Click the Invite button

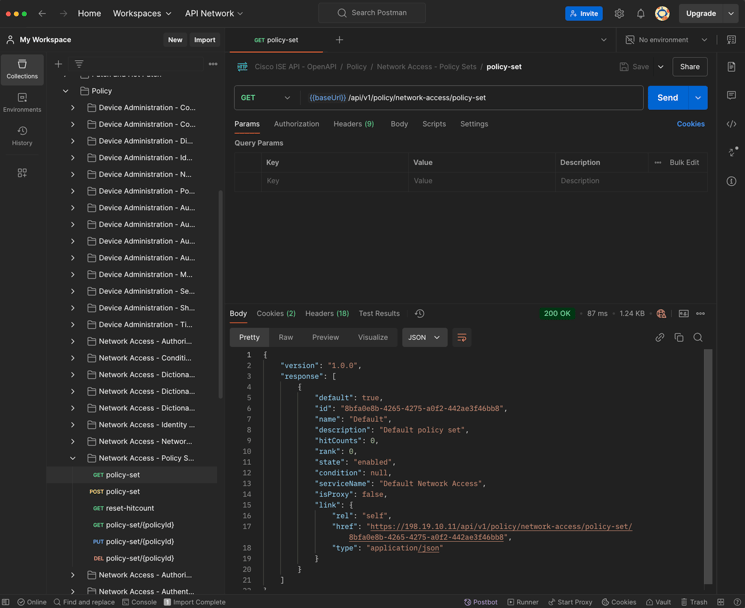click(584, 13)
